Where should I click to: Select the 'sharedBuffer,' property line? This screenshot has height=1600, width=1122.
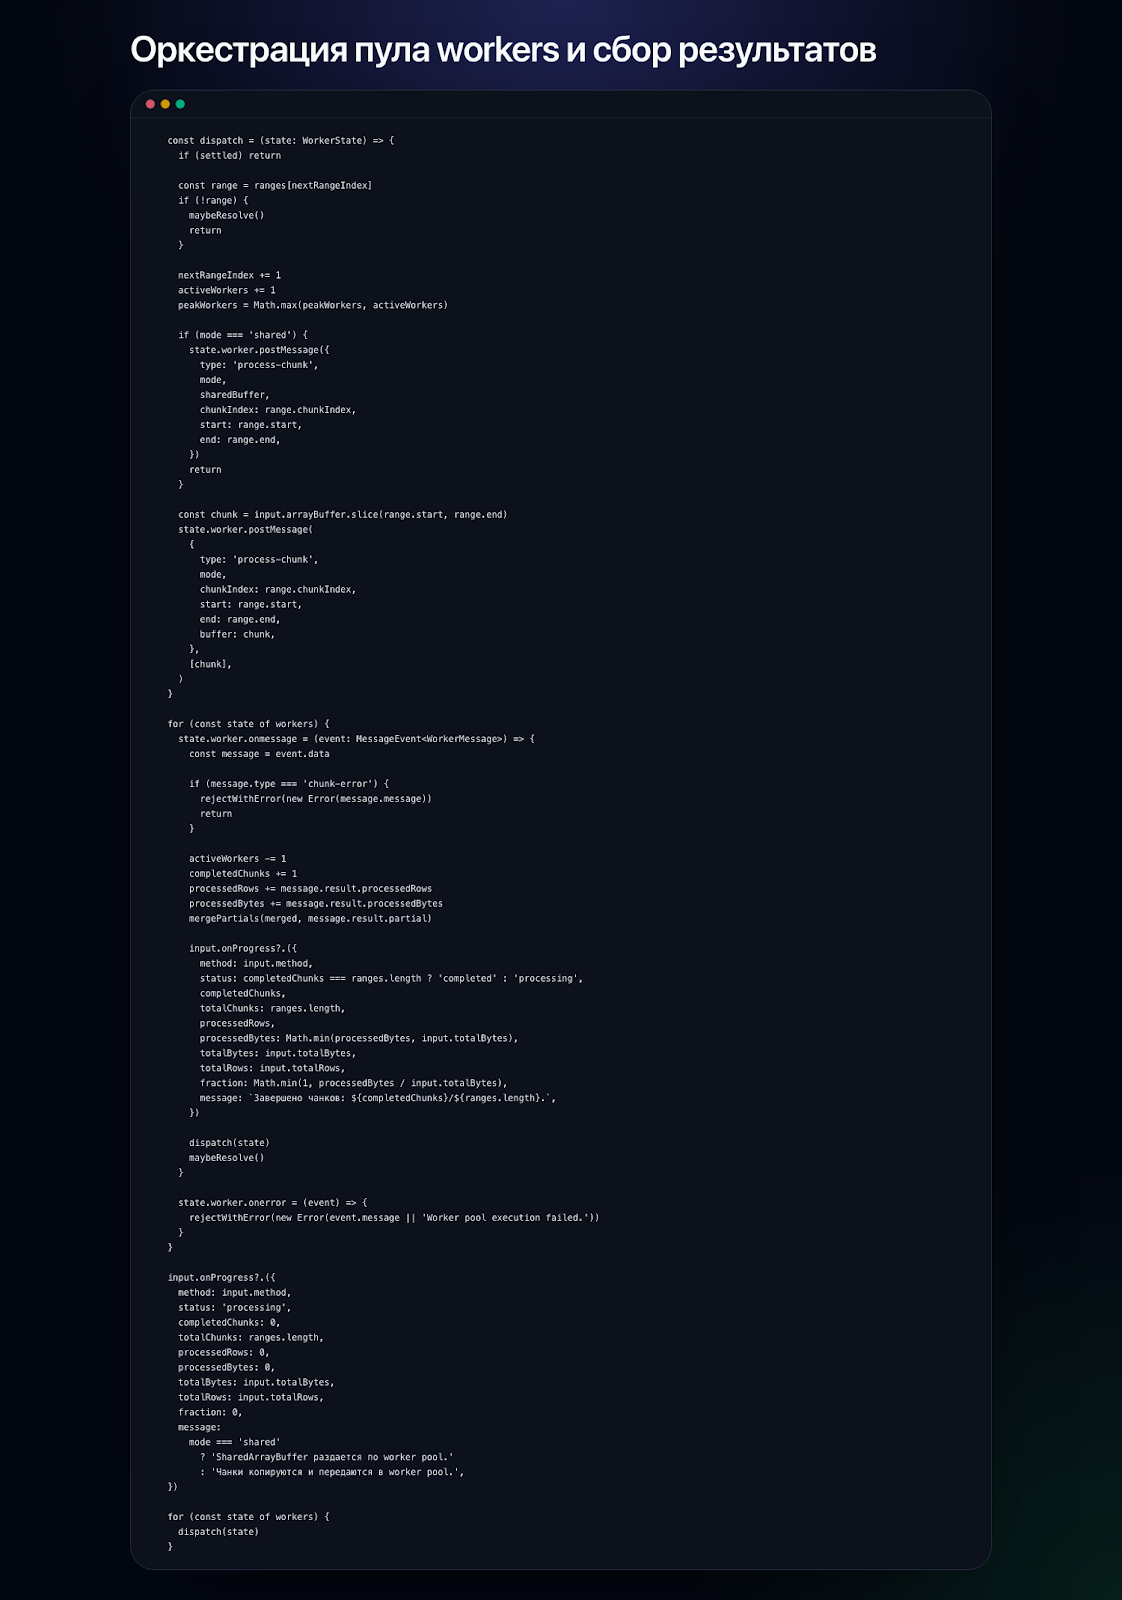point(234,395)
